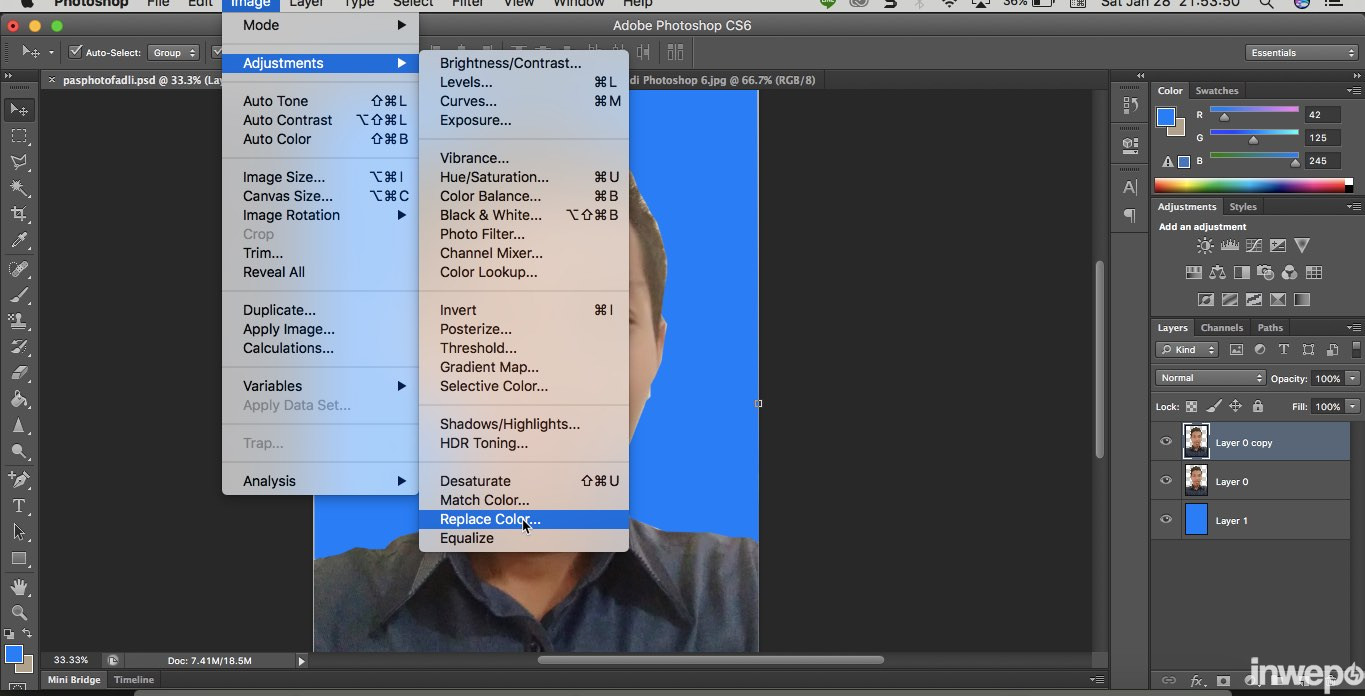Screen dimensions: 1365x696
Task: Open the Normal blend mode dropdown
Action: coord(1211,378)
